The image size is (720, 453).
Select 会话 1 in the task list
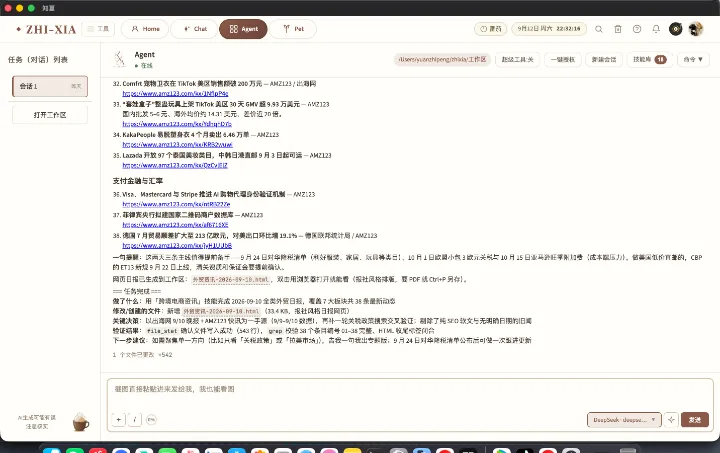50,86
